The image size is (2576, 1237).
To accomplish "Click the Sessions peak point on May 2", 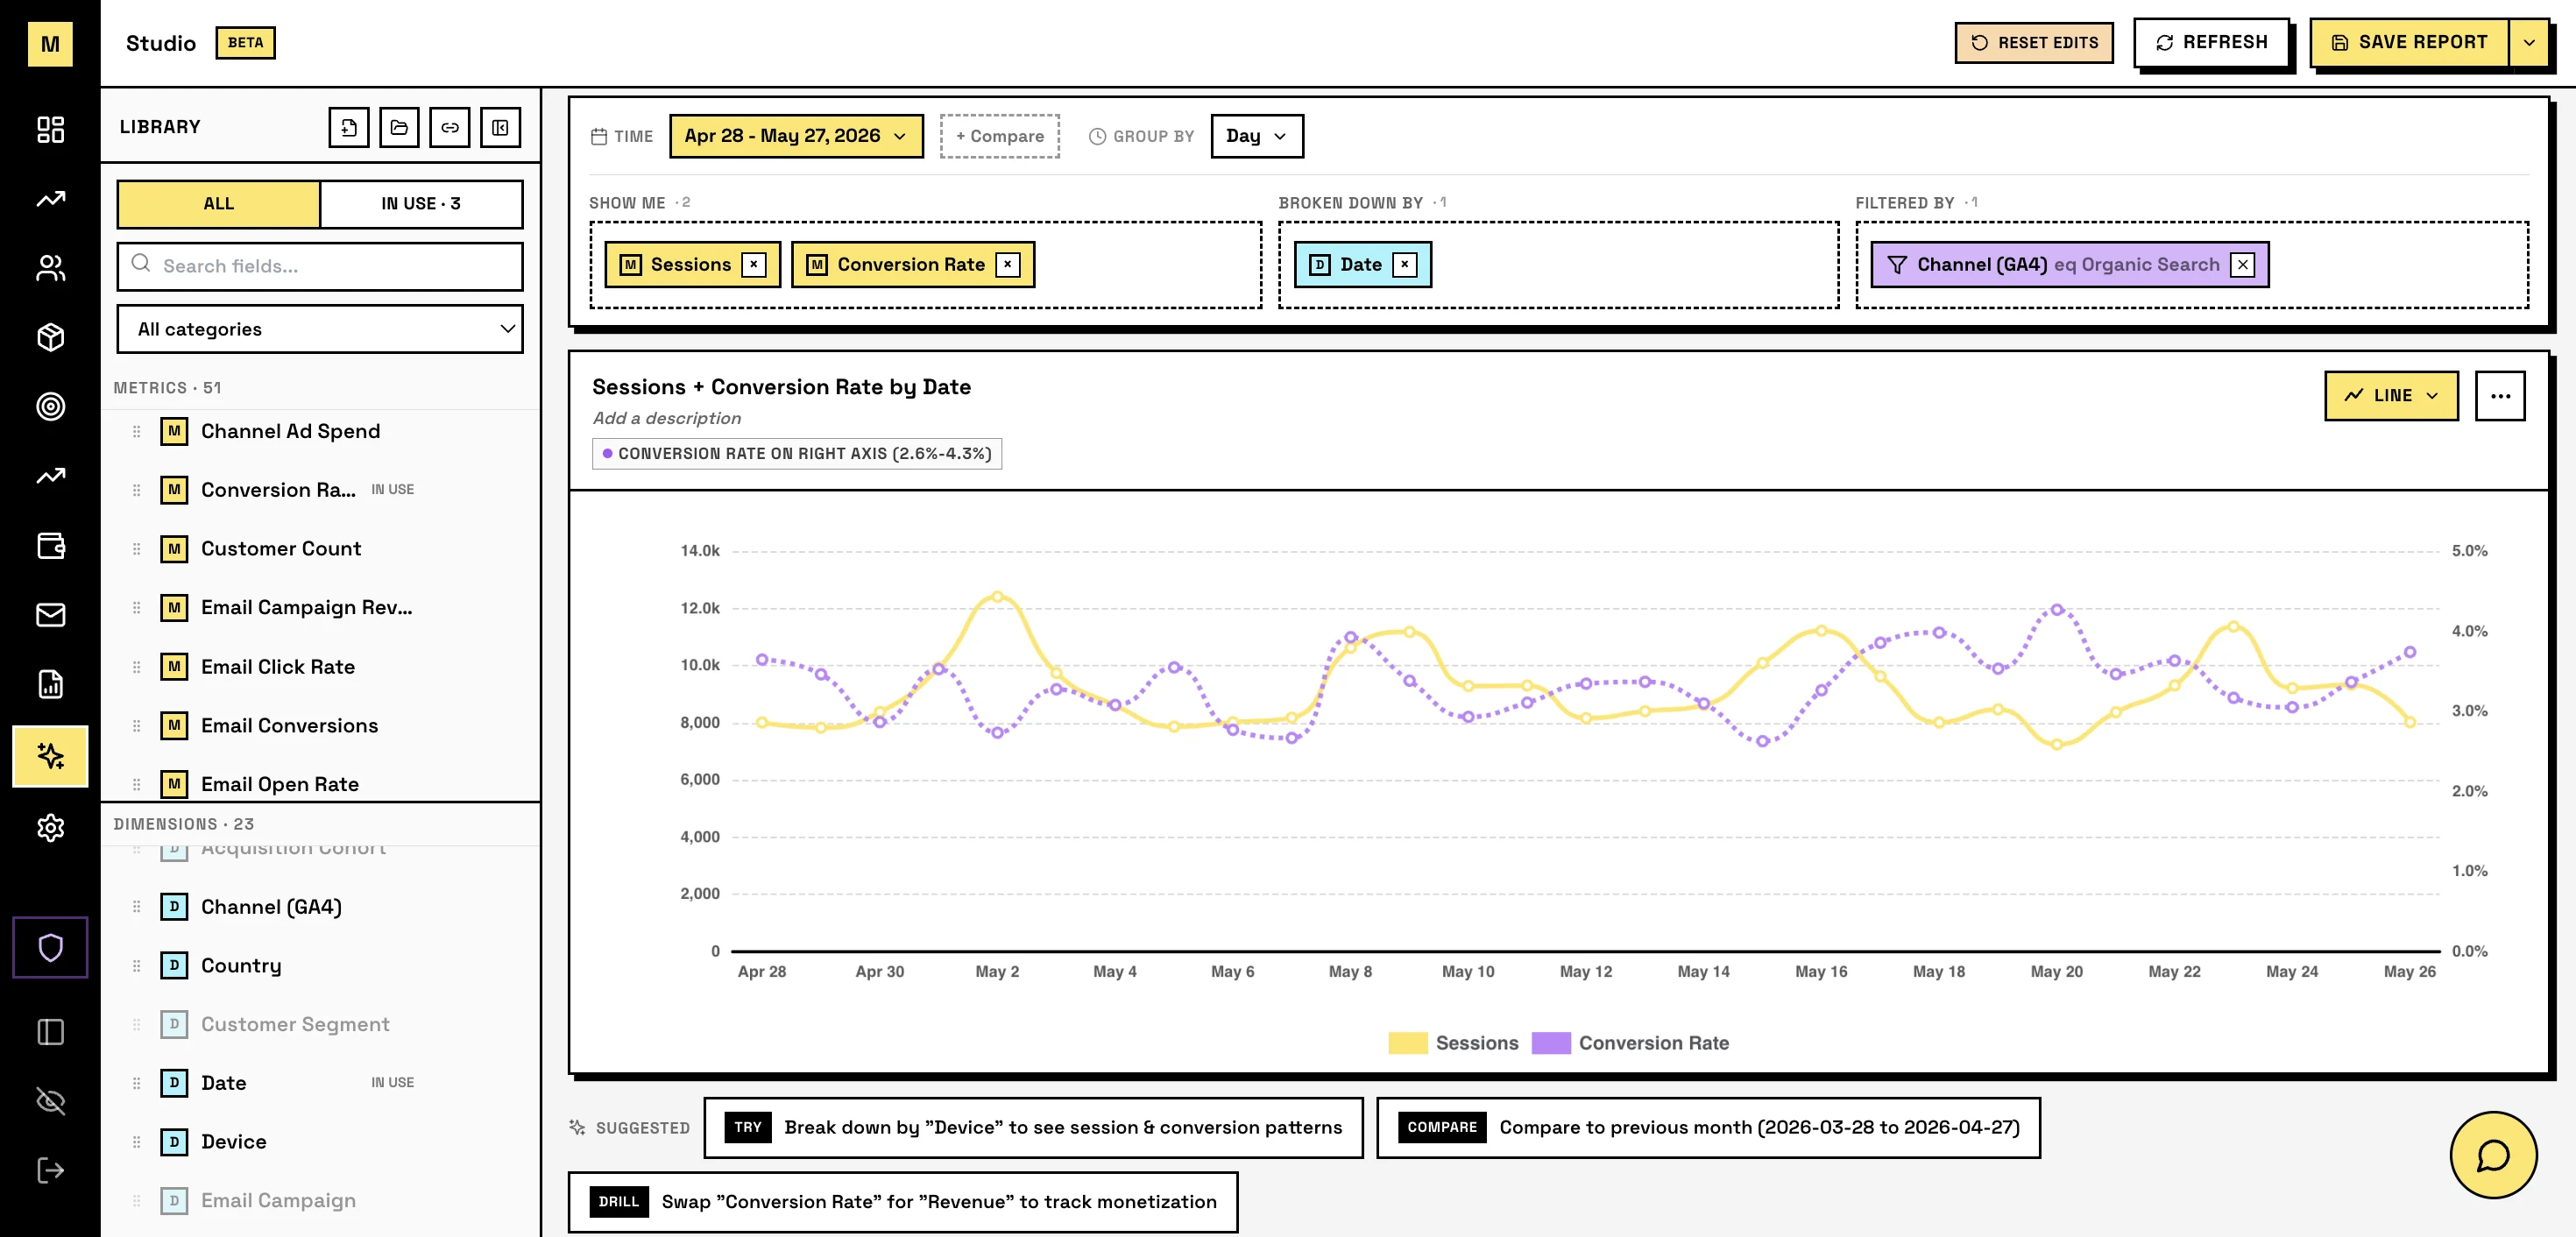I will tap(997, 597).
